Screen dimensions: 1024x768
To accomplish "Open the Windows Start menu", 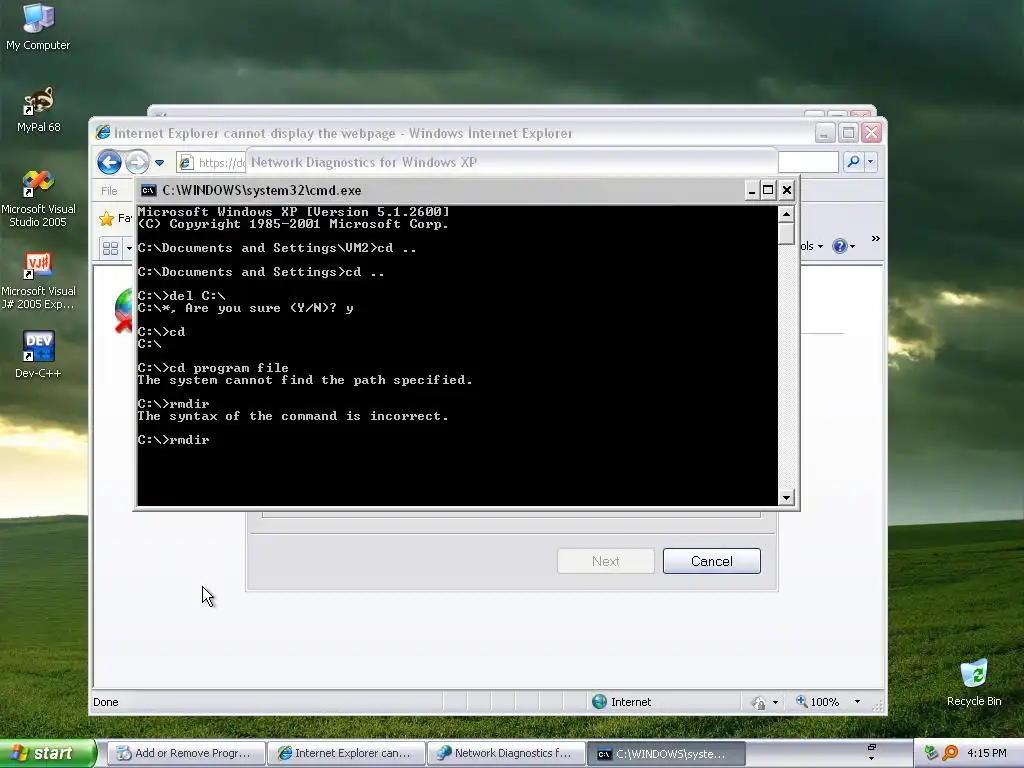I will click(48, 753).
